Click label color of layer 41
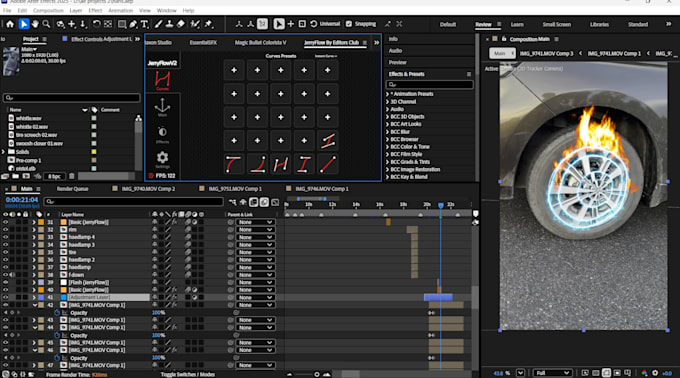The image size is (680, 378). point(41,297)
